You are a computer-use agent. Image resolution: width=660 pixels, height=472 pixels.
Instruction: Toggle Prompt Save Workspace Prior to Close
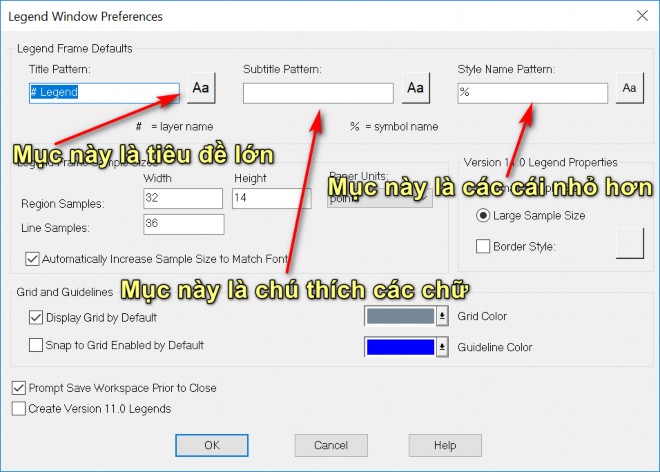19,387
